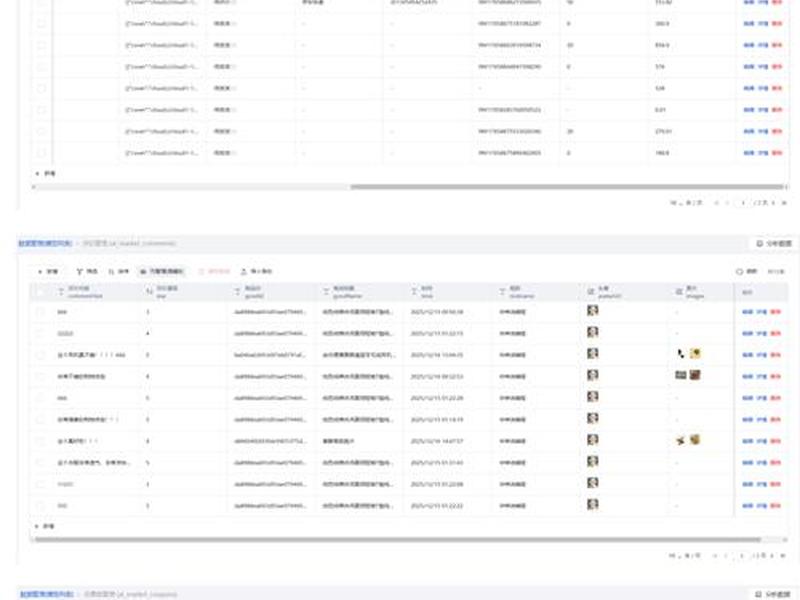Image resolution: width=800 pixels, height=600 pixels.
Task: Tick the last row checkbox in the upper table
Action: click(41, 153)
